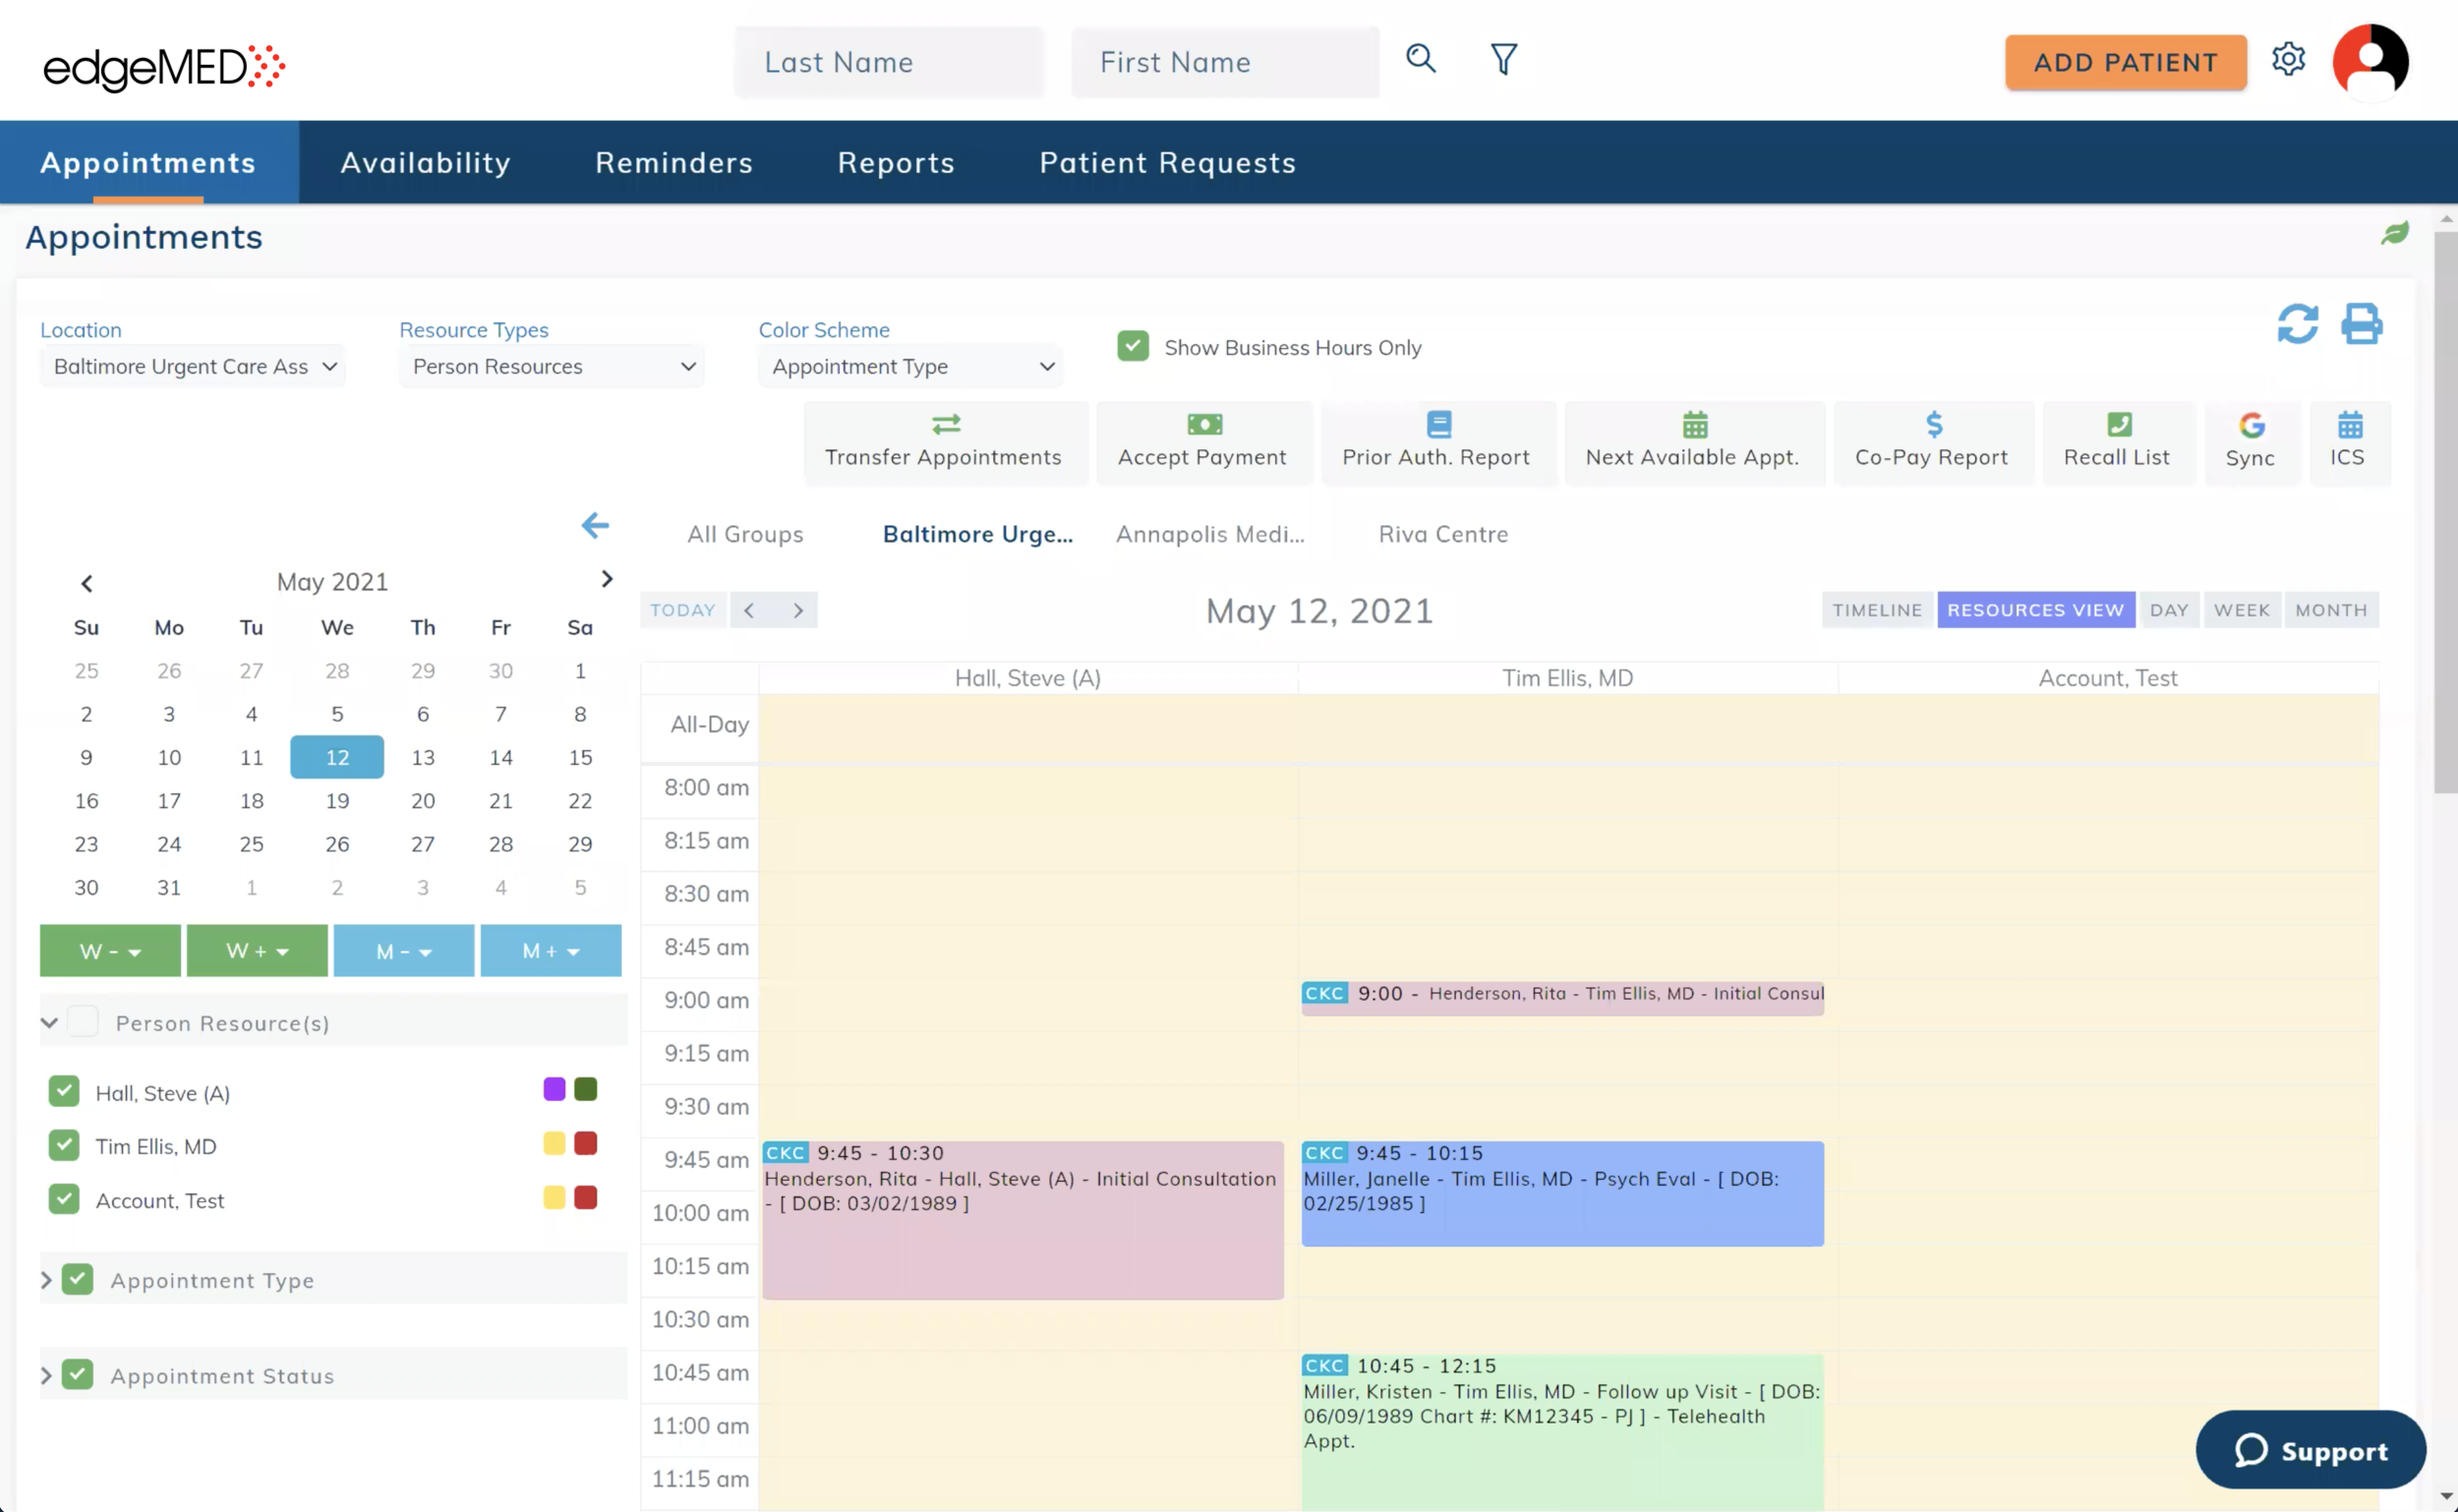Click the ADD PATIENT button
The width and height of the screenshot is (2458, 1512).
point(2125,62)
